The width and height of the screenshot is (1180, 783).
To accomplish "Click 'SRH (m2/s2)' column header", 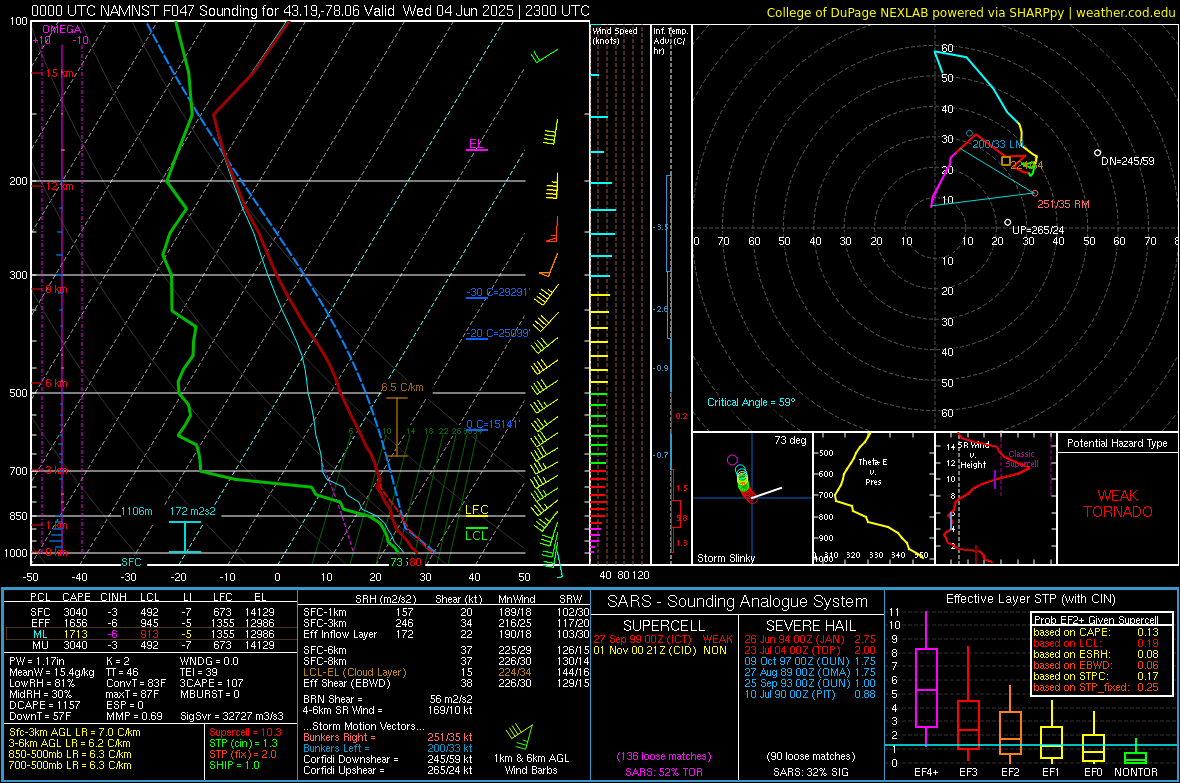I will 385,599.
